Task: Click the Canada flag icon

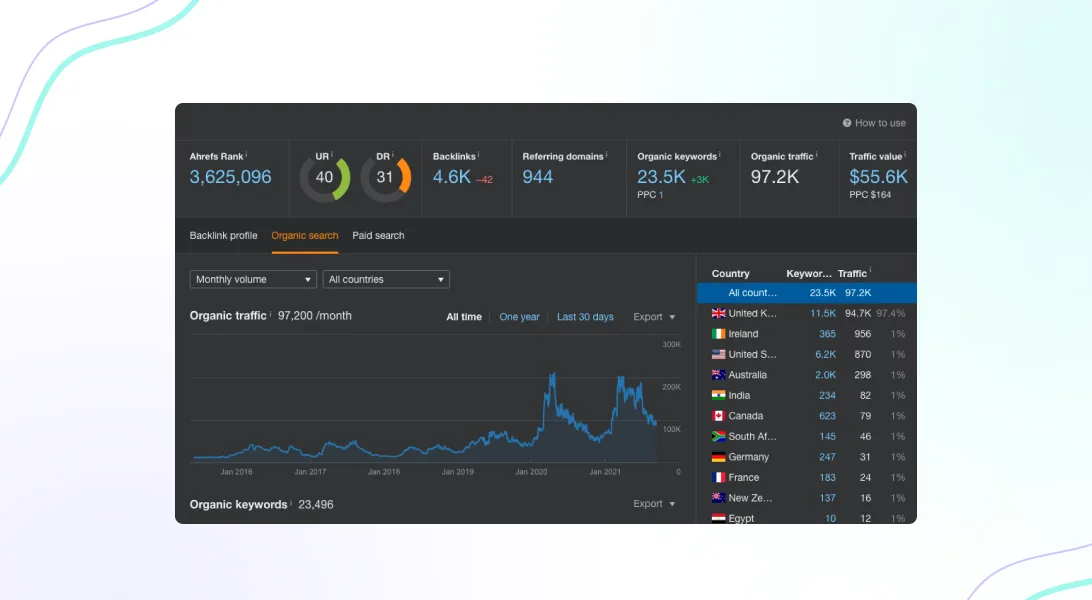Action: (718, 416)
